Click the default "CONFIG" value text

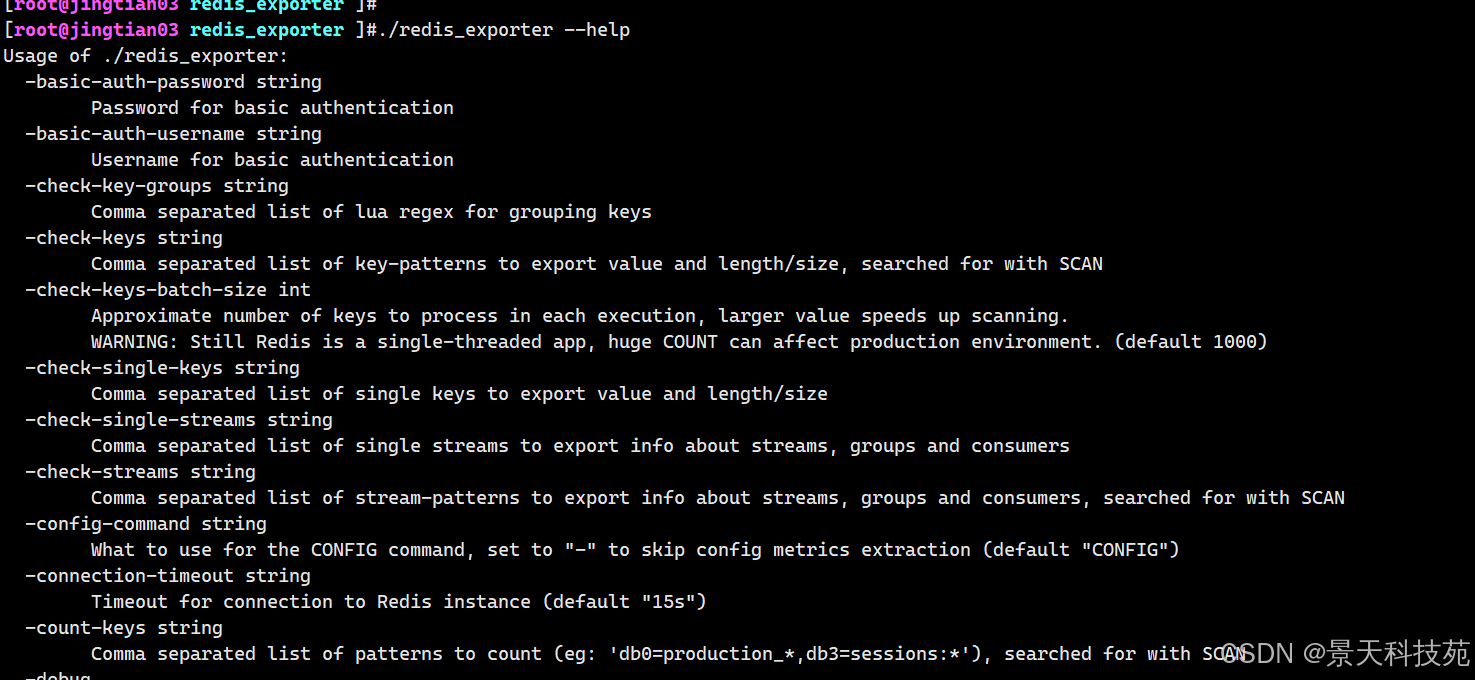point(1080,550)
